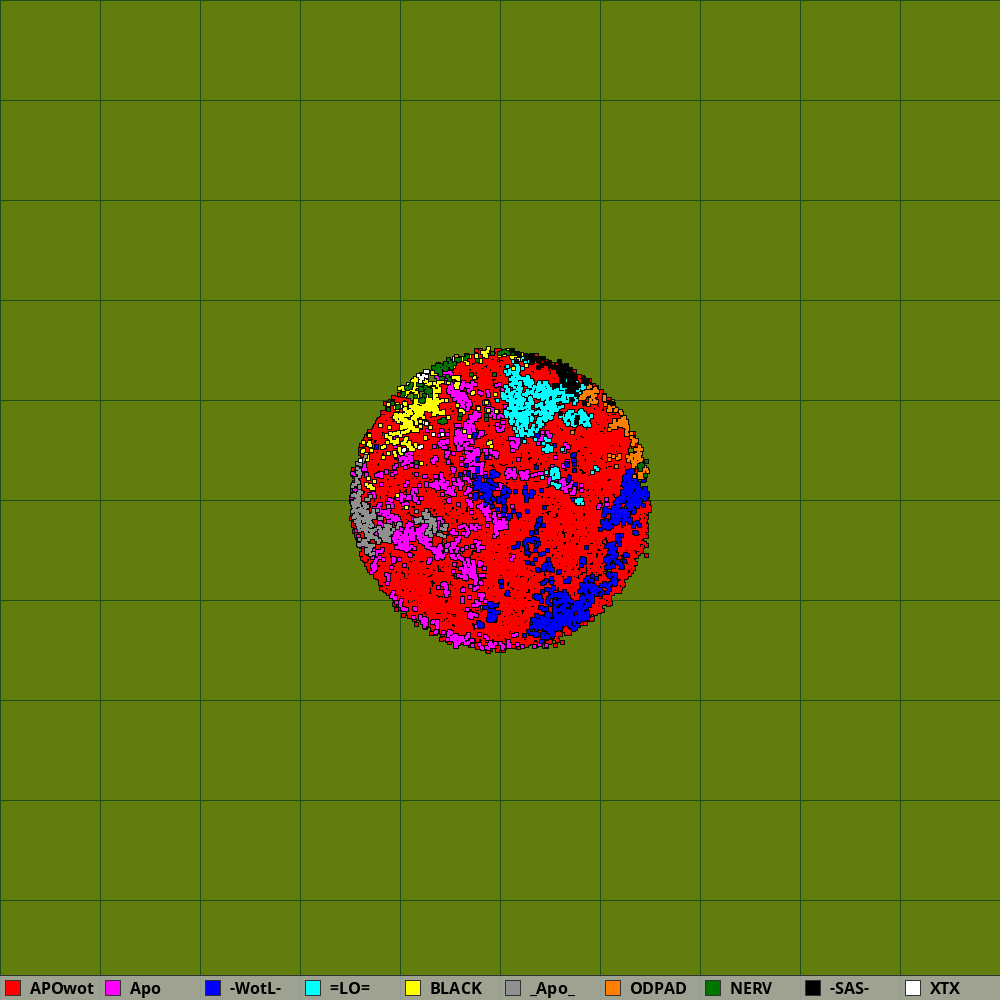This screenshot has width=1000, height=1000.
Task: Select the -SAS- legend label
Action: pyautogui.click(x=849, y=989)
